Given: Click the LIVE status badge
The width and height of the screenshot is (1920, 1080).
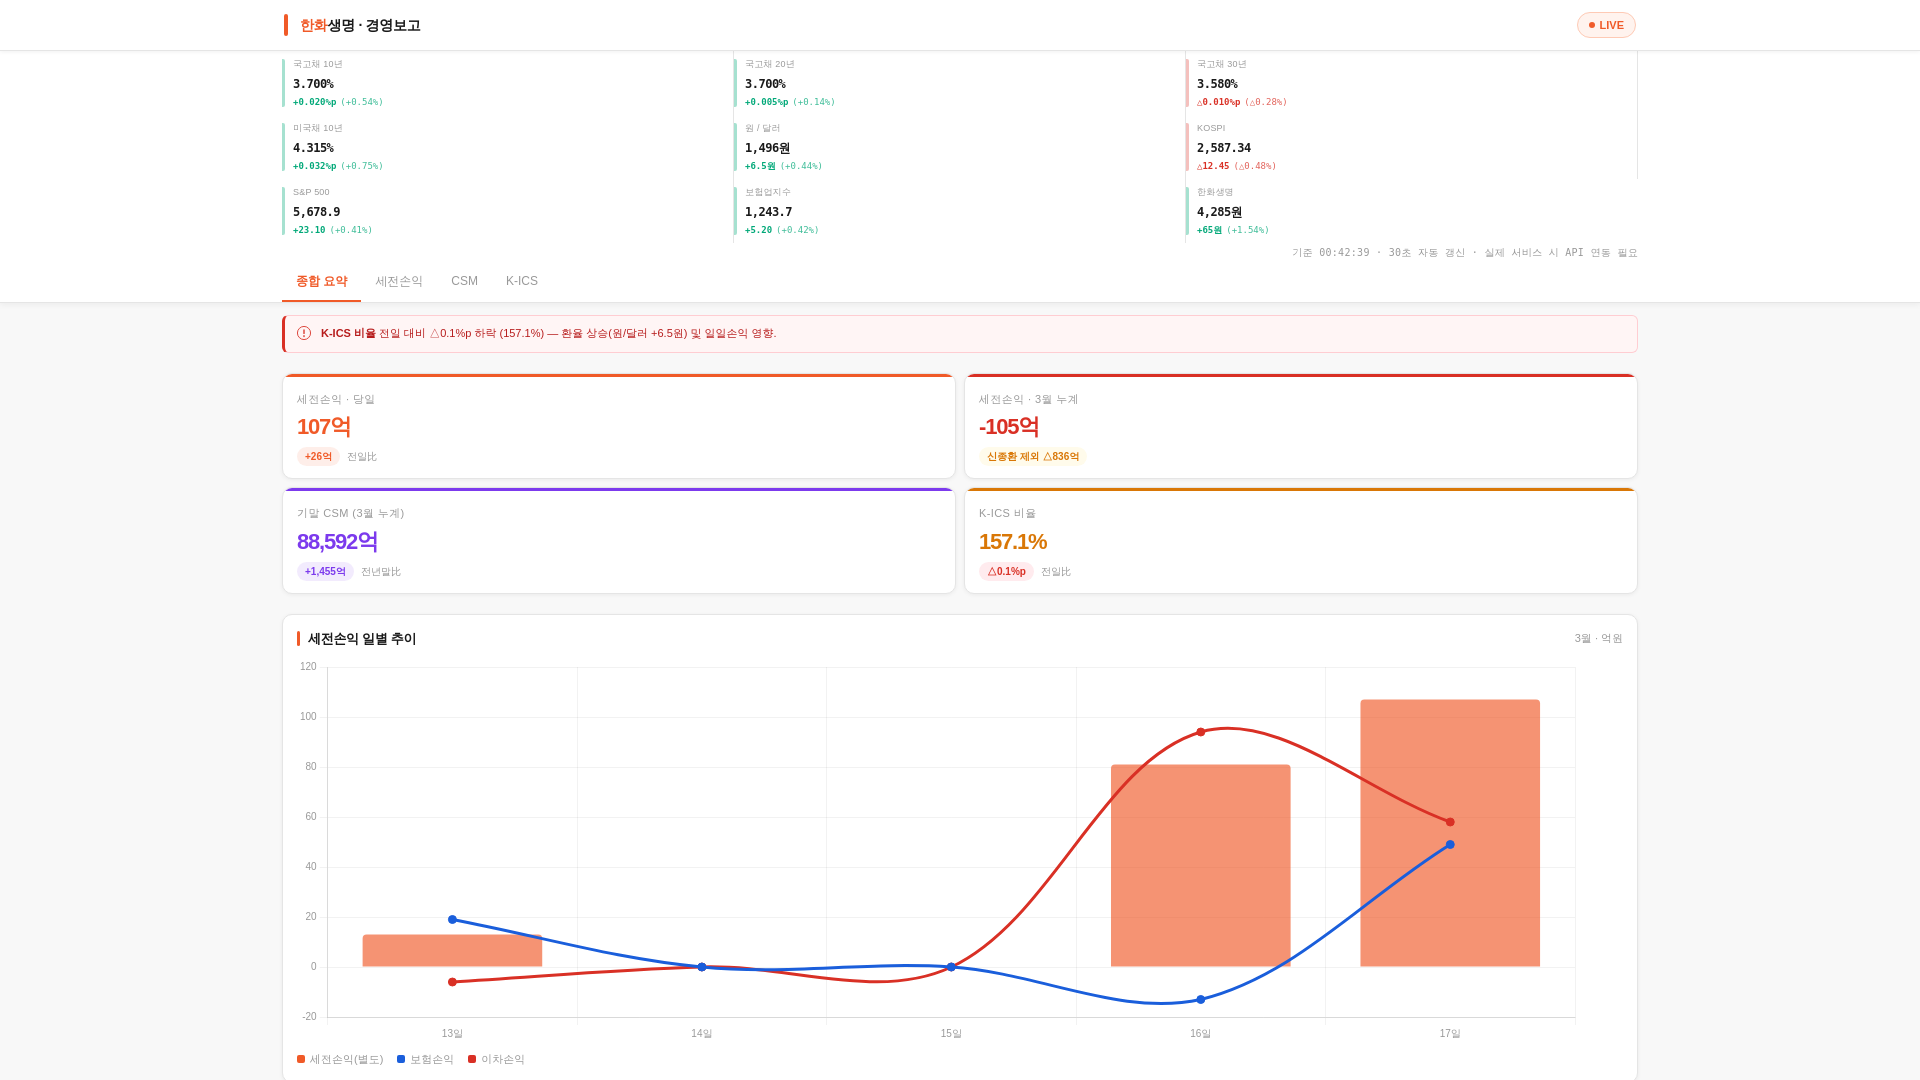Looking at the screenshot, I should [1606, 25].
